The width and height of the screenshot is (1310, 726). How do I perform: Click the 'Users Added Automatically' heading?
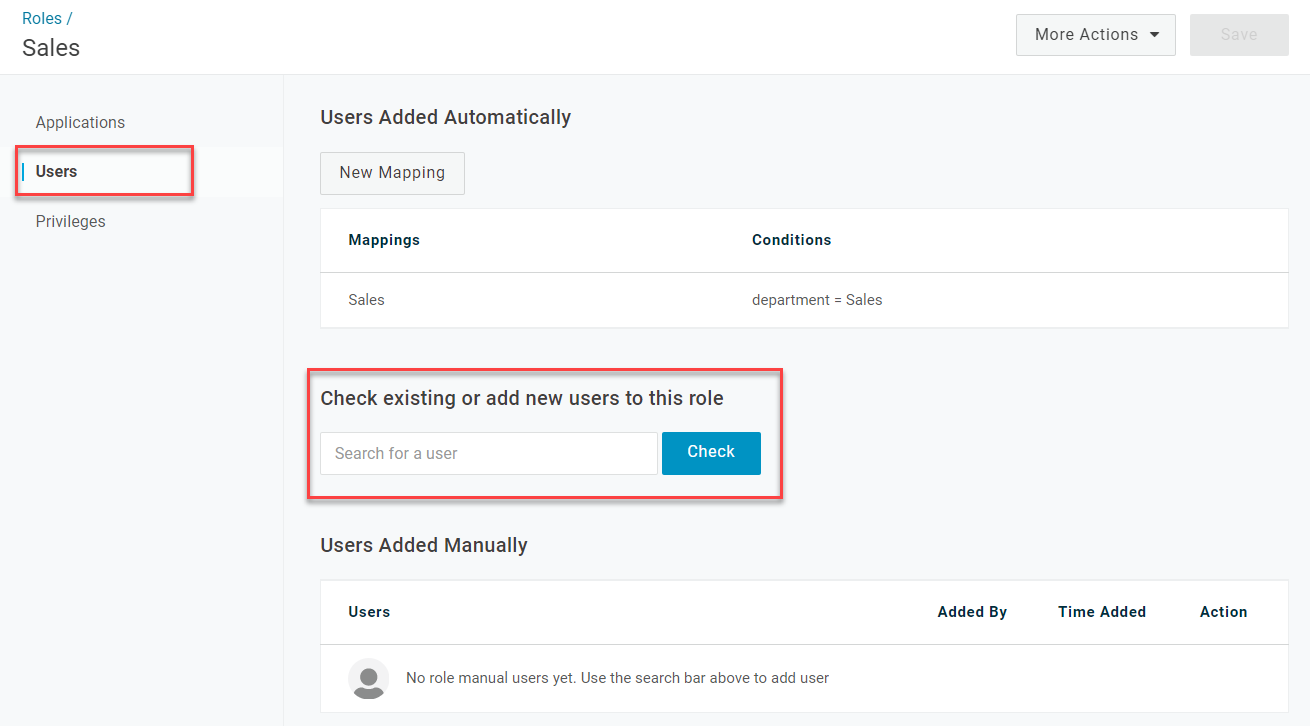445,118
